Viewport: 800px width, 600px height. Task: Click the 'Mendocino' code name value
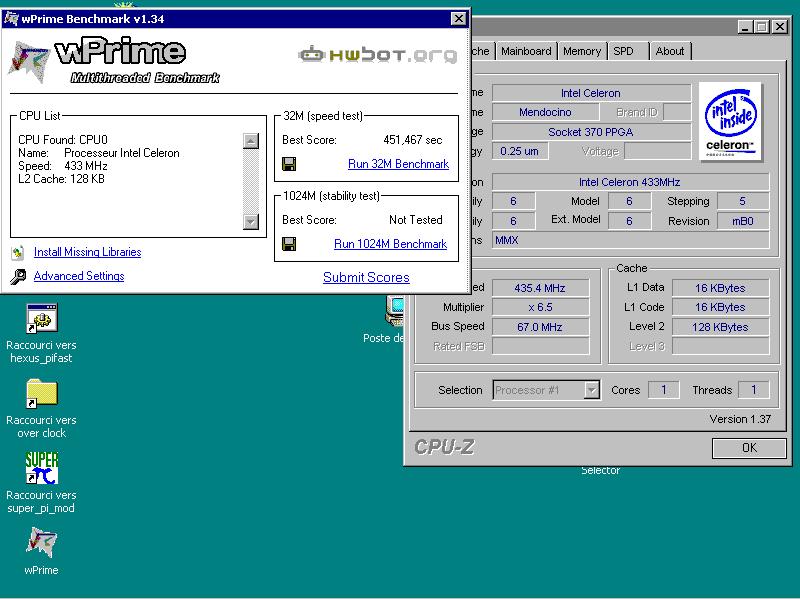click(545, 112)
